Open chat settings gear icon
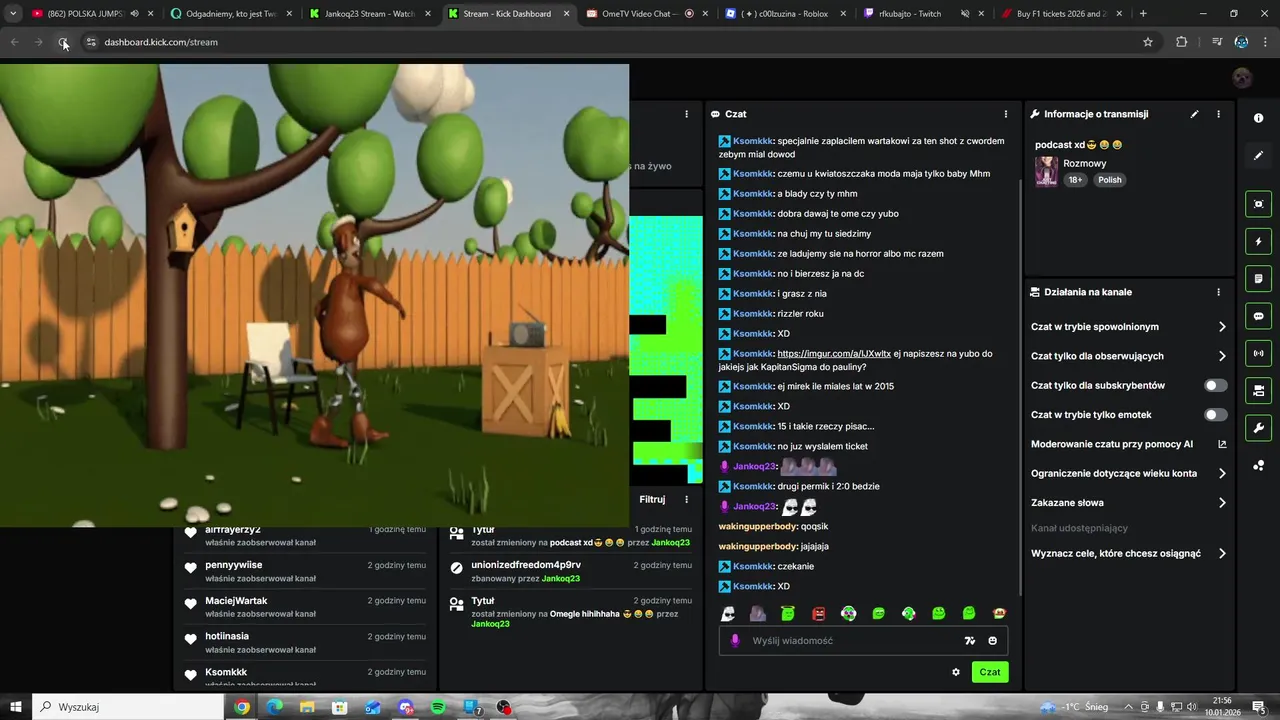The width and height of the screenshot is (1280, 720). pyautogui.click(x=956, y=672)
